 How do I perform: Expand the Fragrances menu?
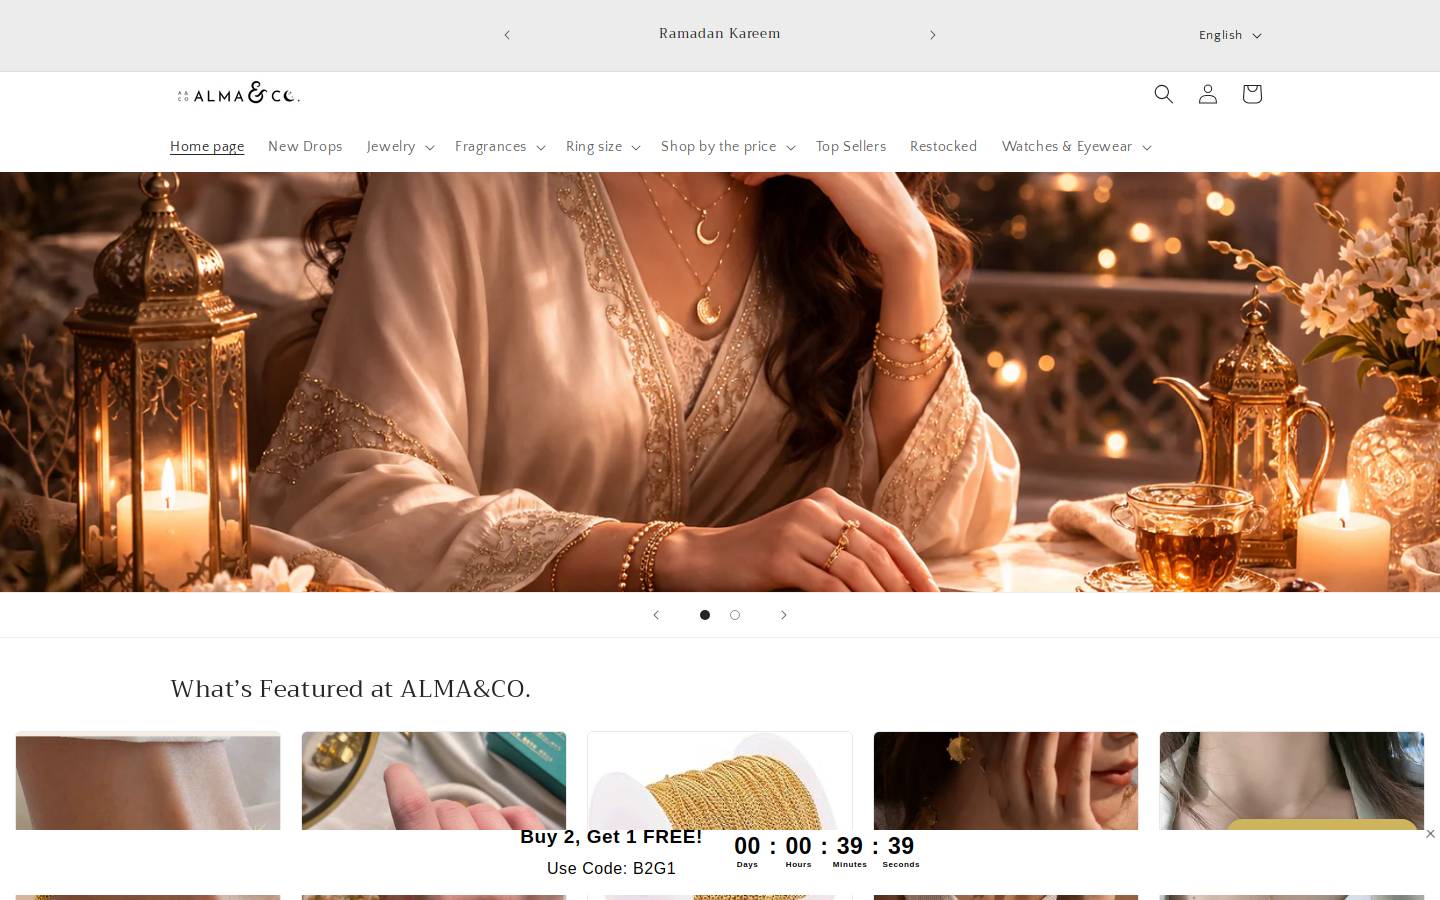point(499,147)
